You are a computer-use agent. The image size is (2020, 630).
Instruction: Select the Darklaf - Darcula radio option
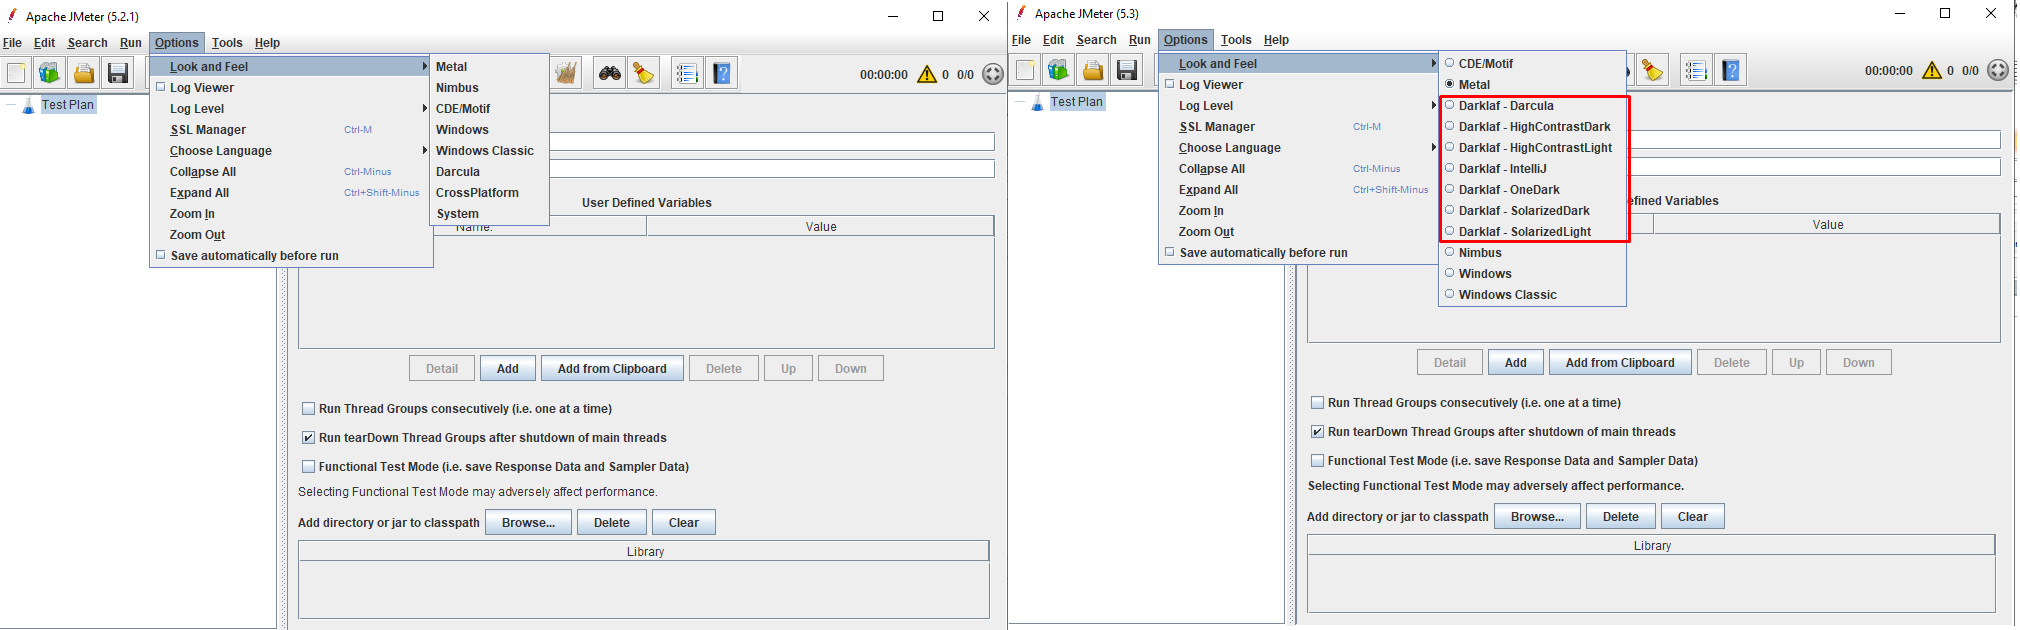(1449, 105)
